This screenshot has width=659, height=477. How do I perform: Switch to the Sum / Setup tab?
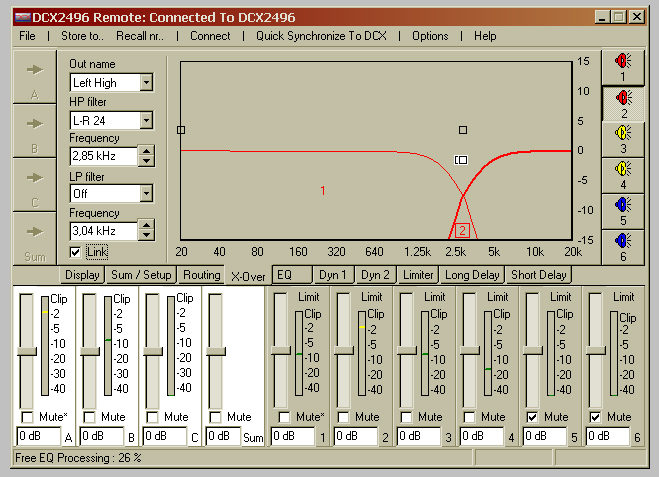[x=141, y=275]
